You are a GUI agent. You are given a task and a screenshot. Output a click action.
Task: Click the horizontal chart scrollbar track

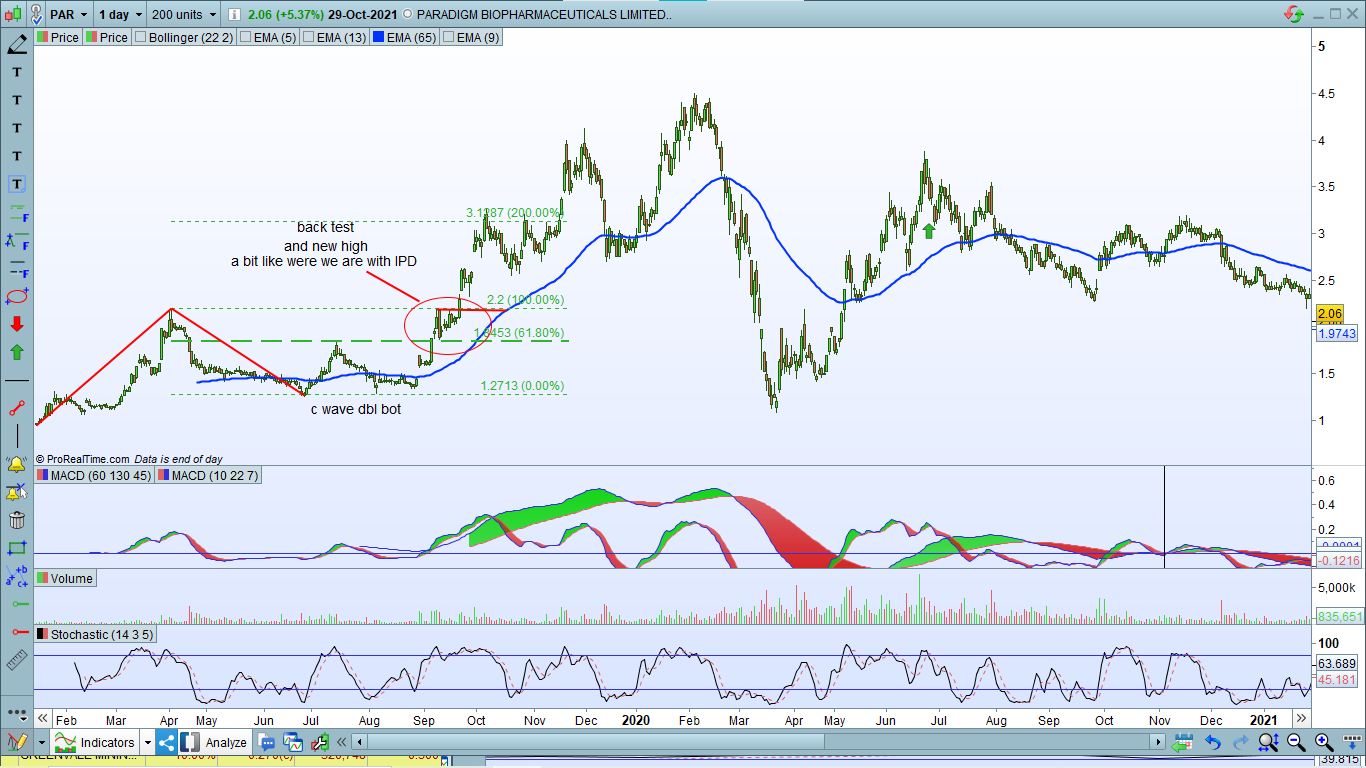click(x=759, y=742)
